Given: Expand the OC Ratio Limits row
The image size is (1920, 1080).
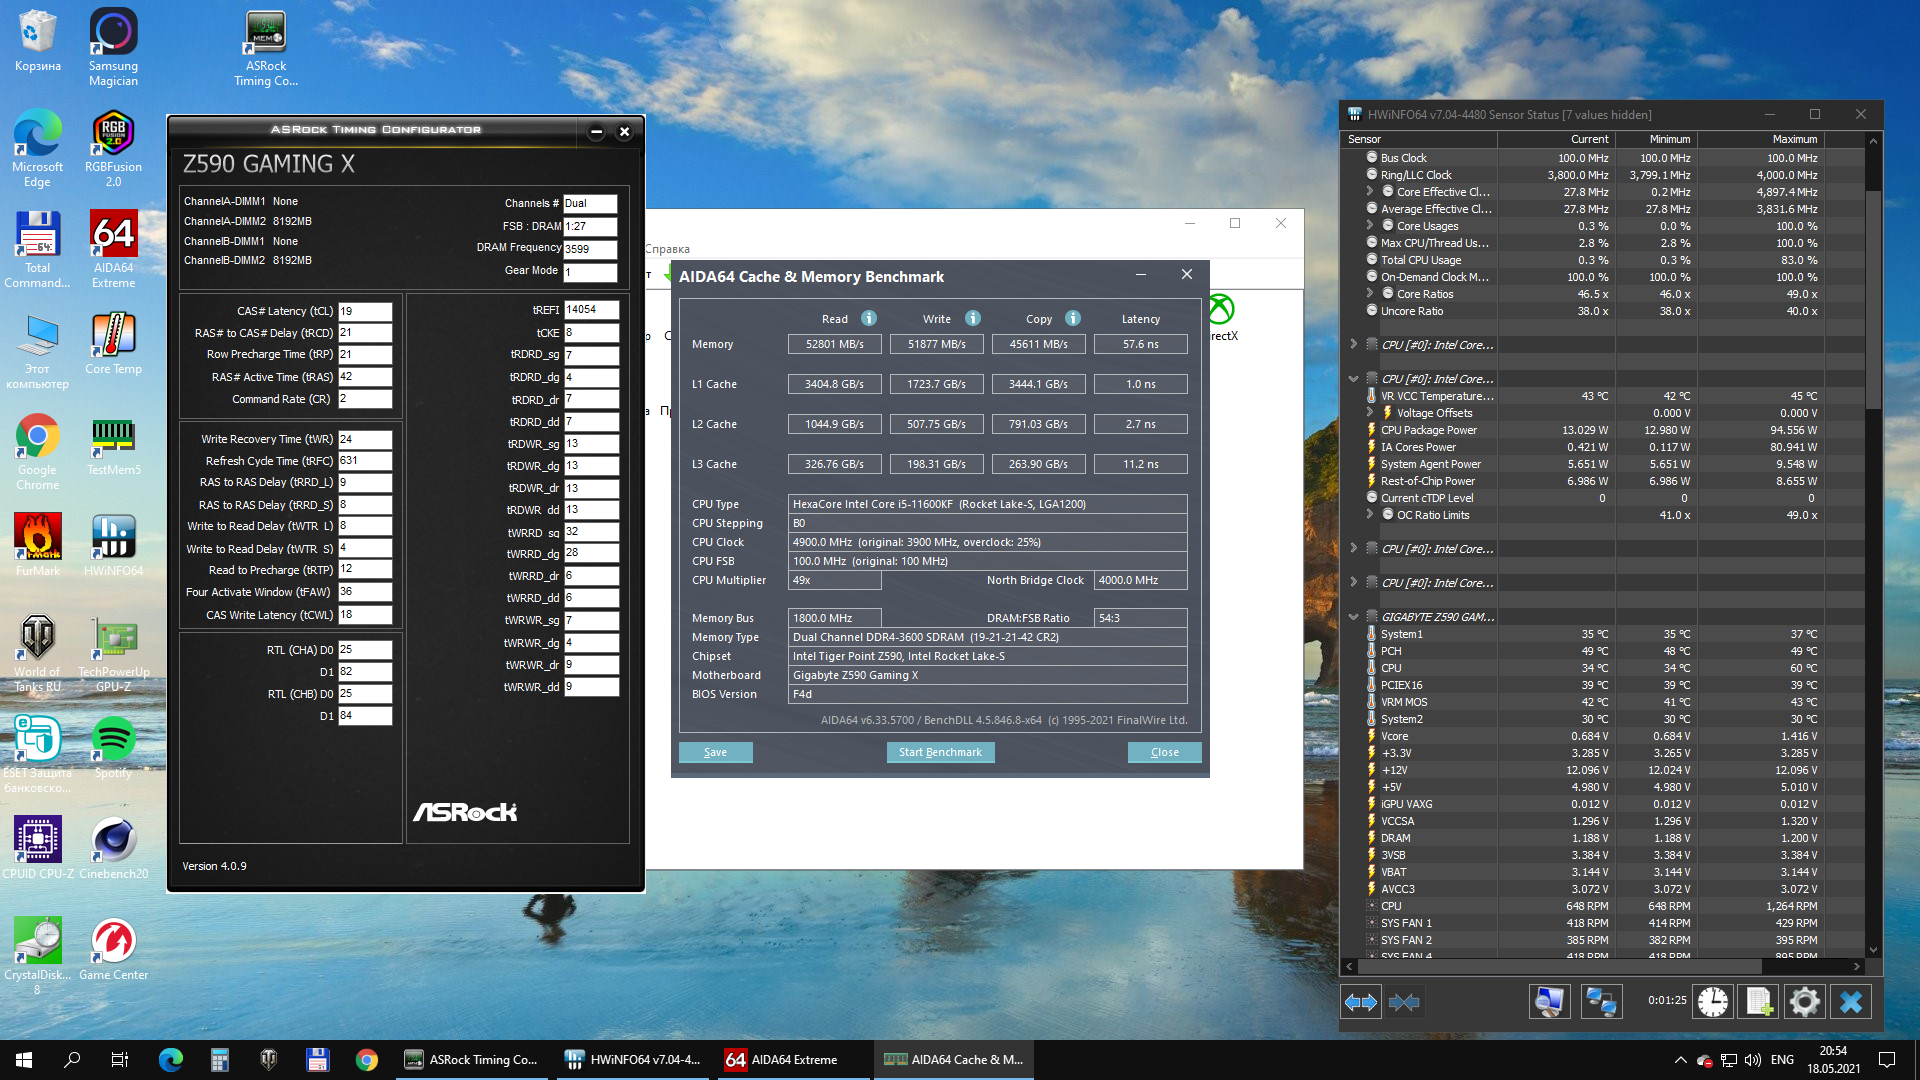Looking at the screenshot, I should (x=1370, y=515).
